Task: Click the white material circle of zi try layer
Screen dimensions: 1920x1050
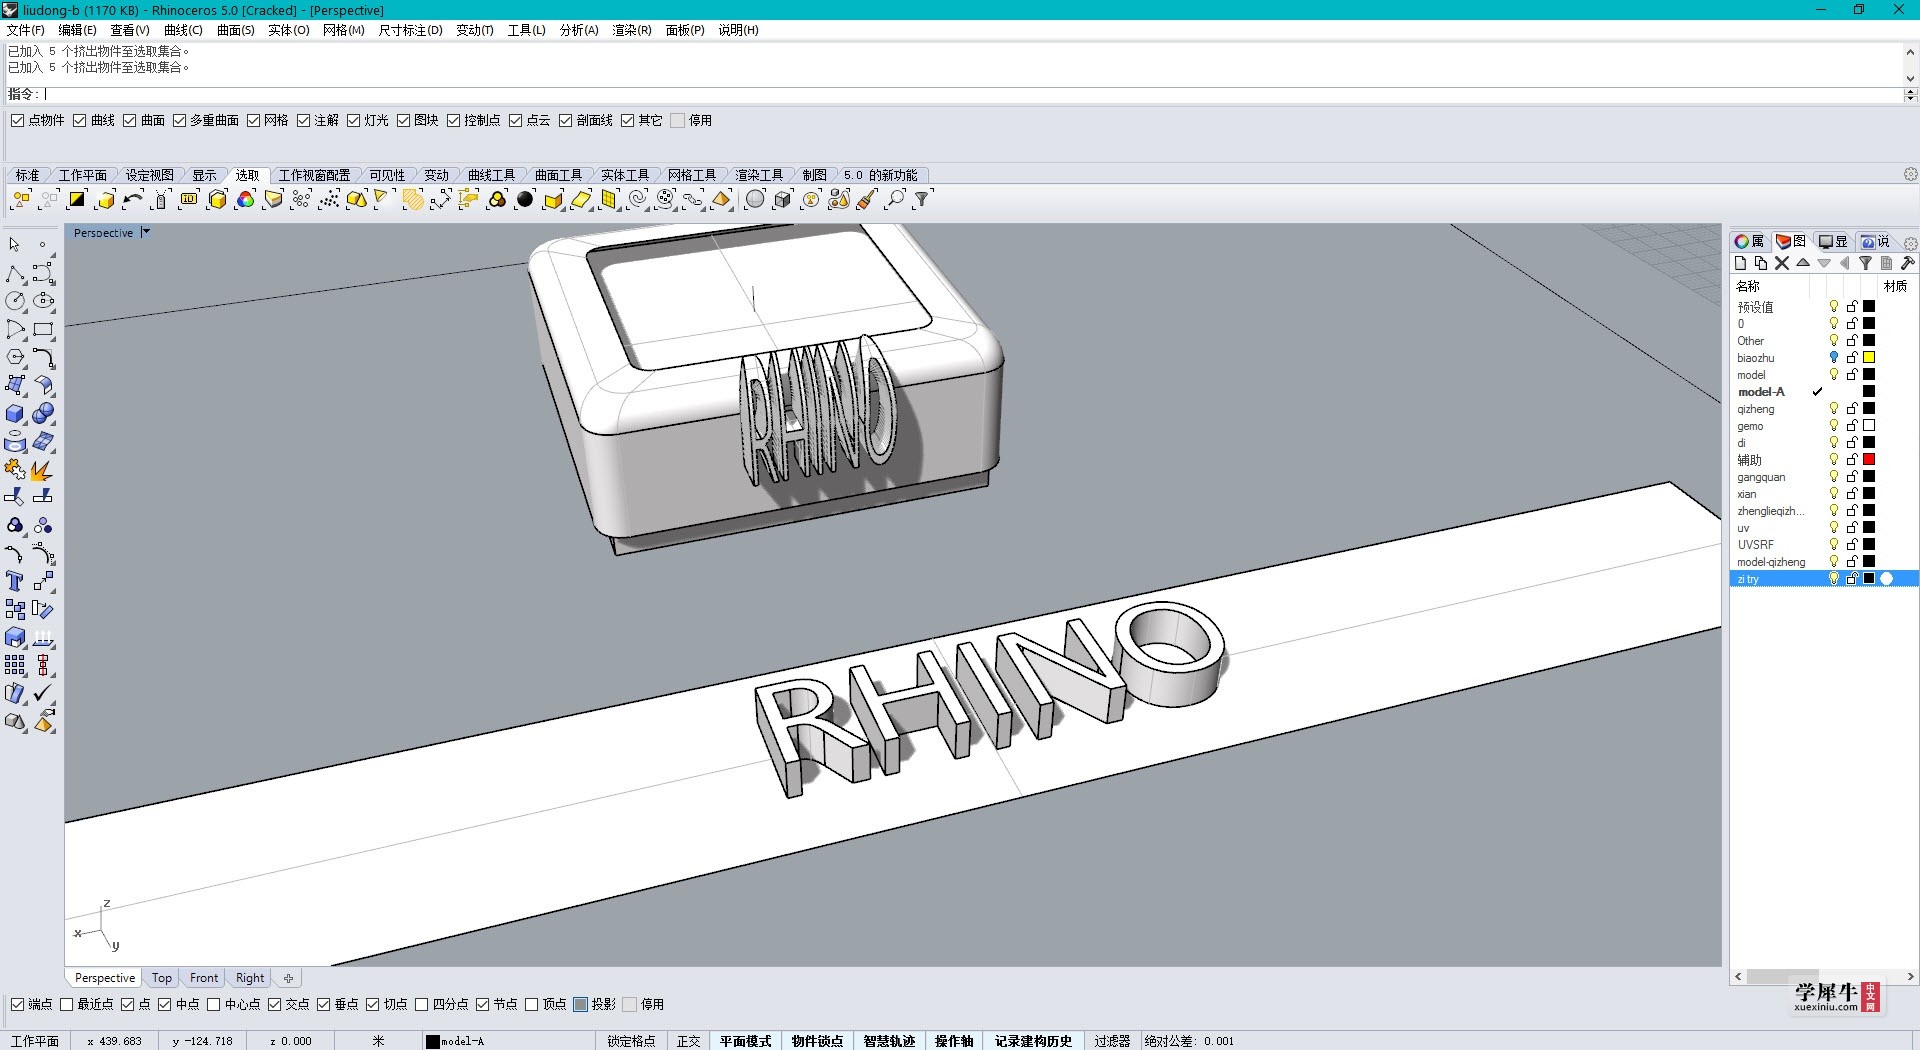Action: click(x=1887, y=578)
